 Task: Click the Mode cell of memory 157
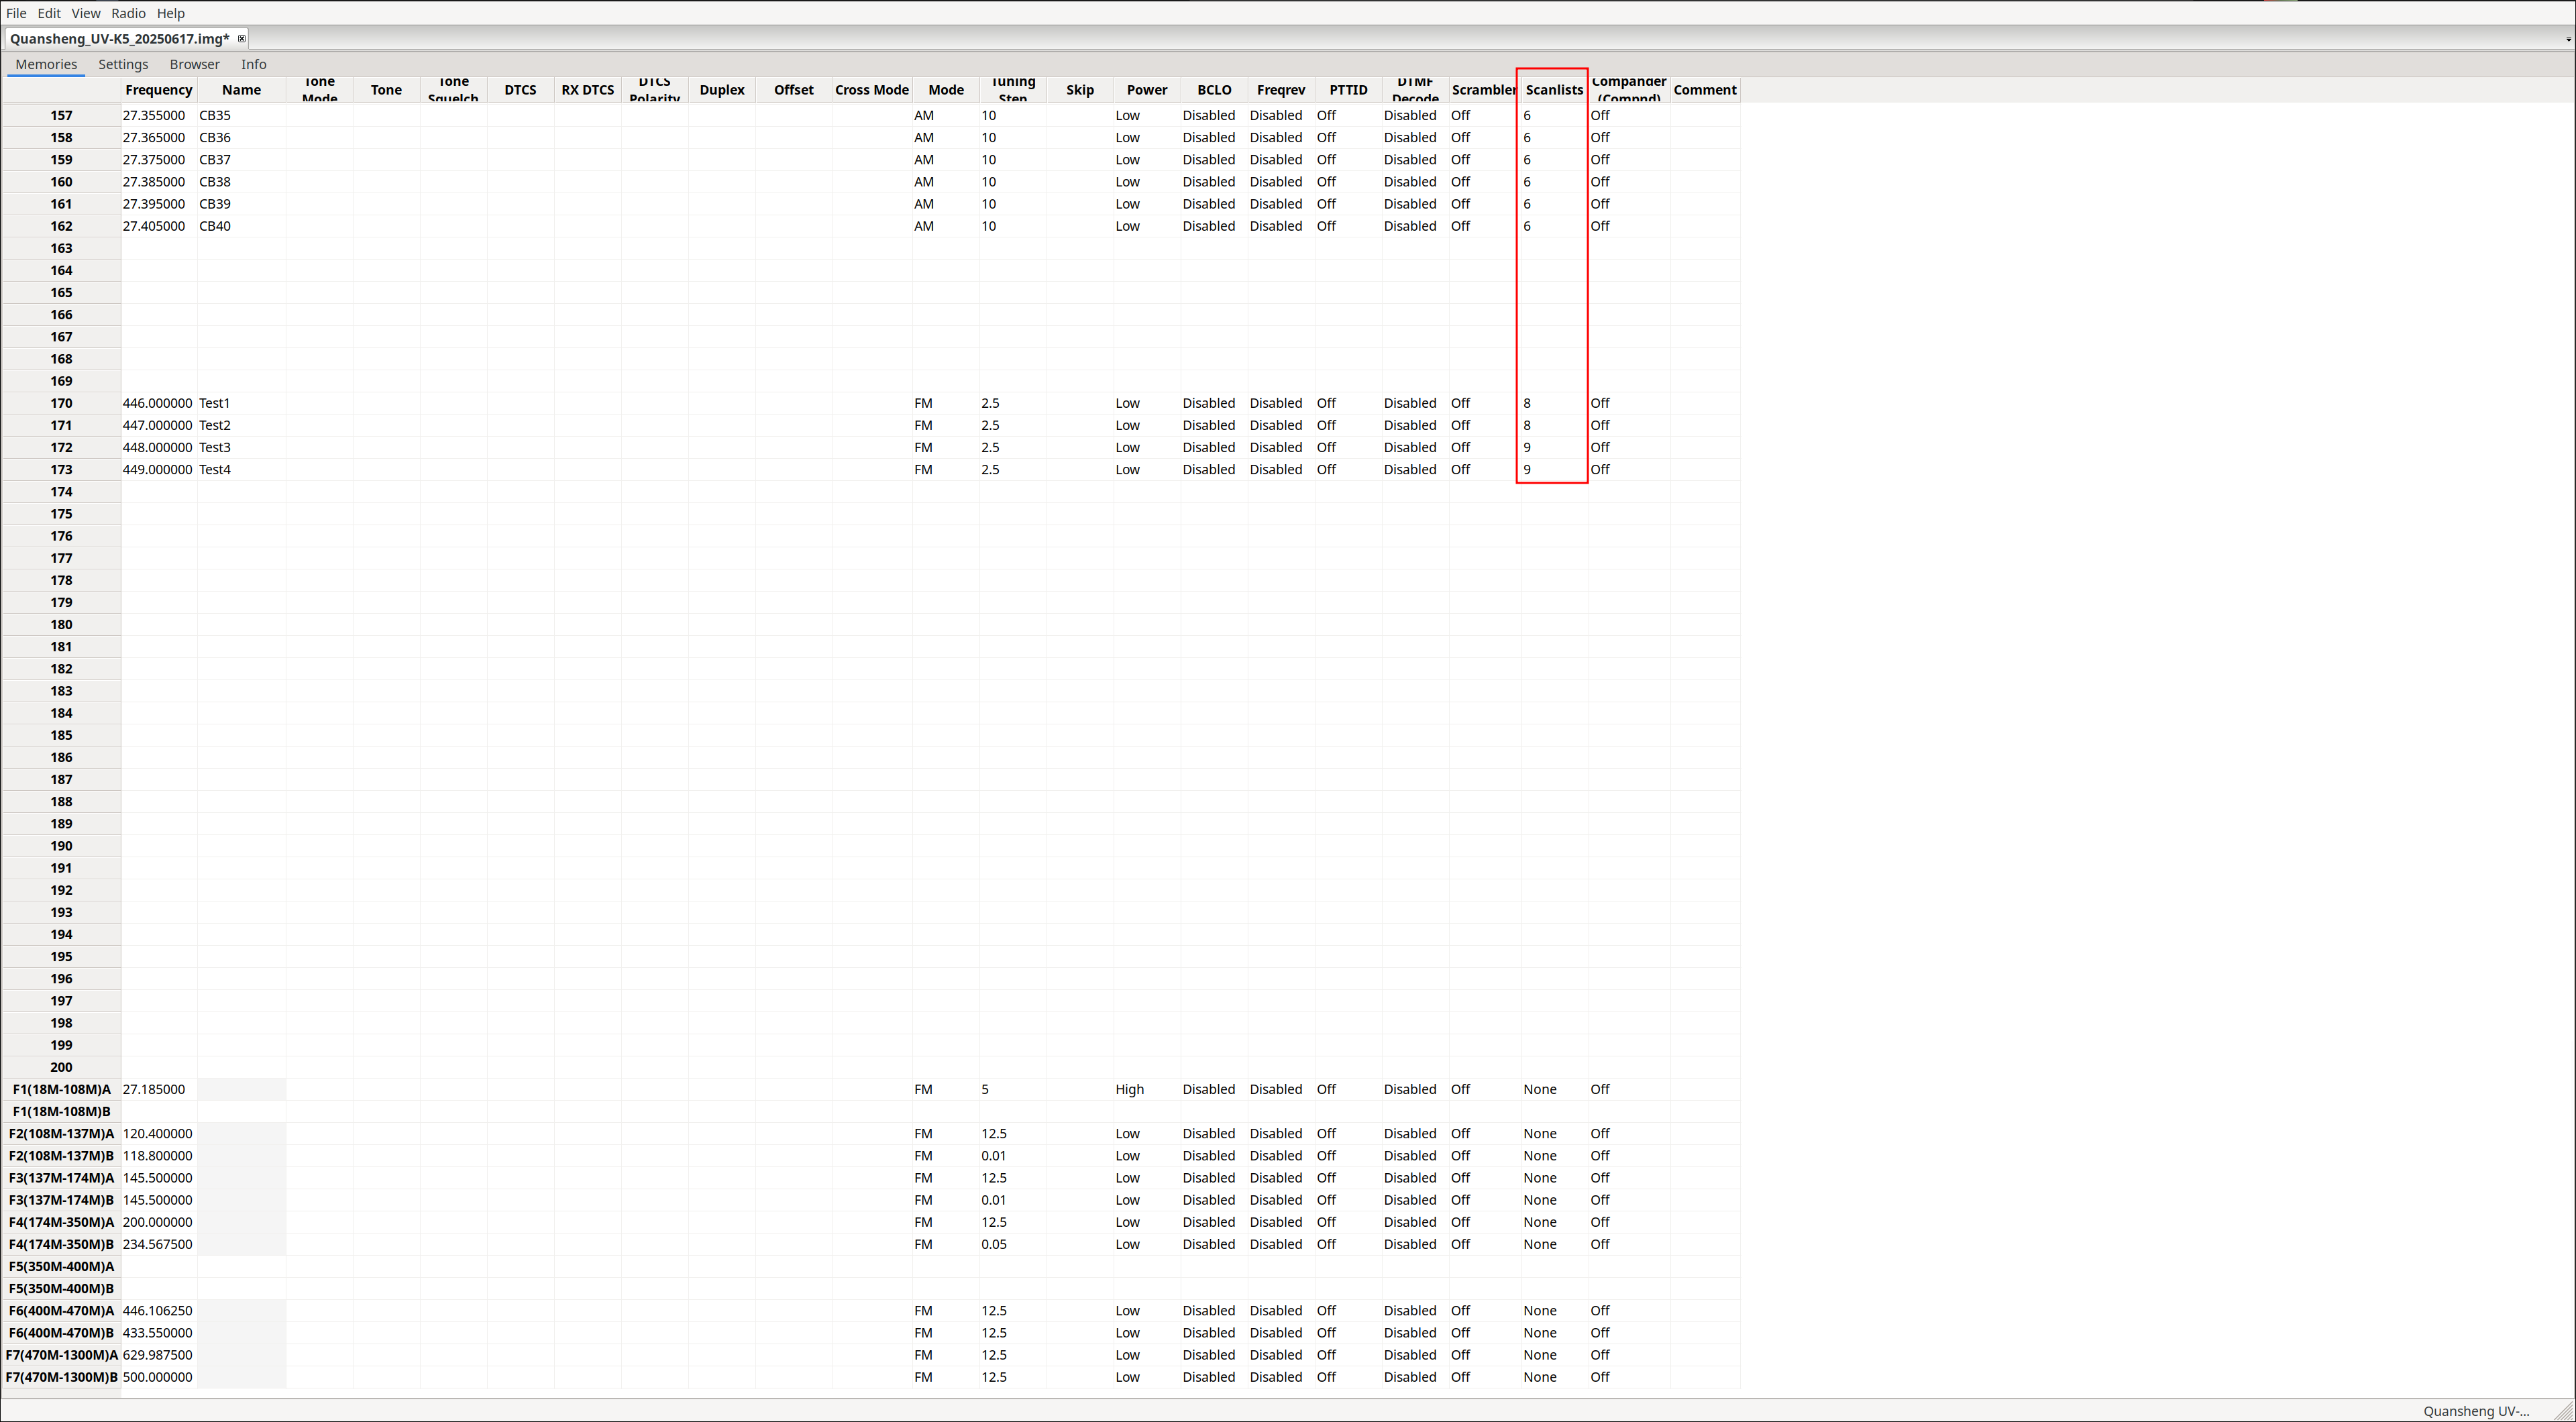[944, 115]
